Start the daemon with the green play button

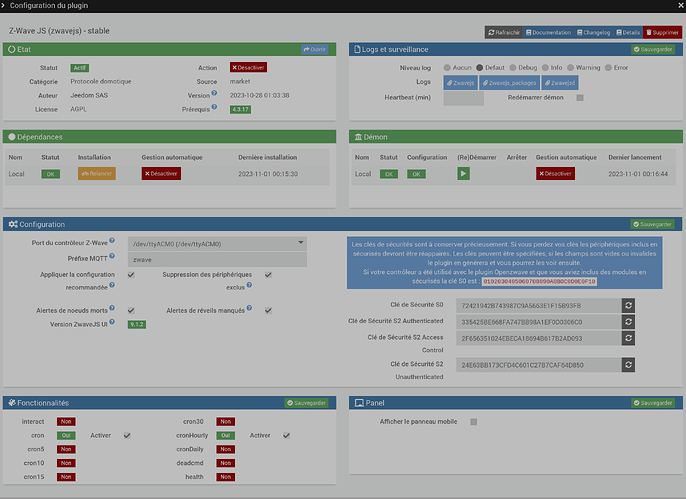pos(463,174)
